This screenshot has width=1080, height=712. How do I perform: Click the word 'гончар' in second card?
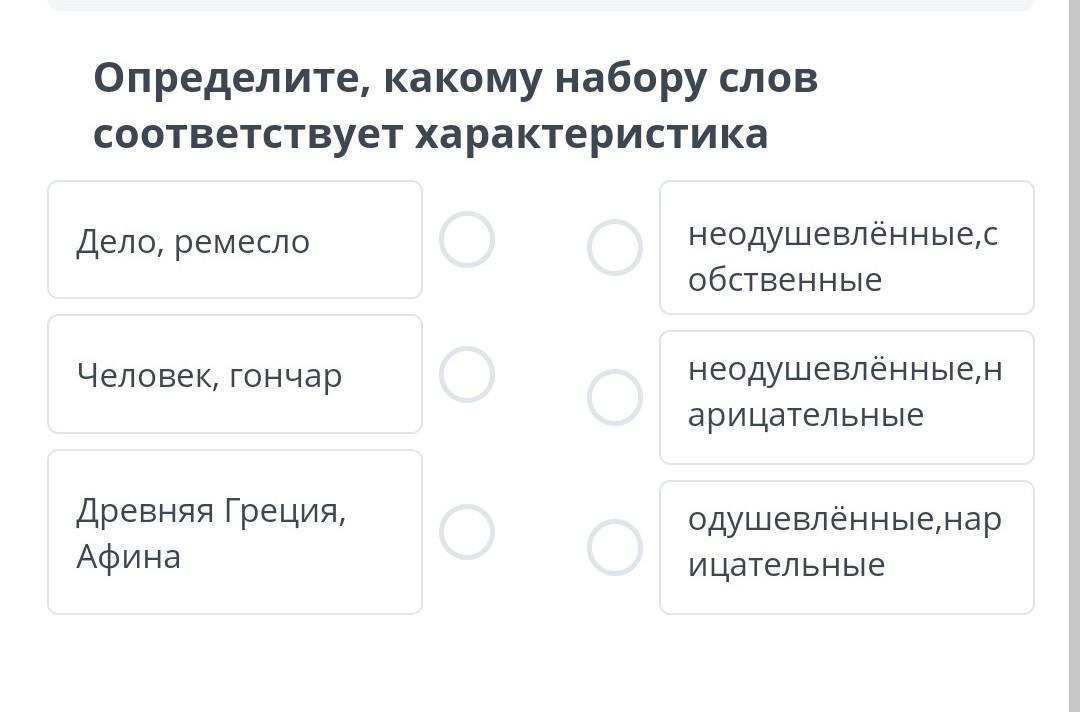286,376
